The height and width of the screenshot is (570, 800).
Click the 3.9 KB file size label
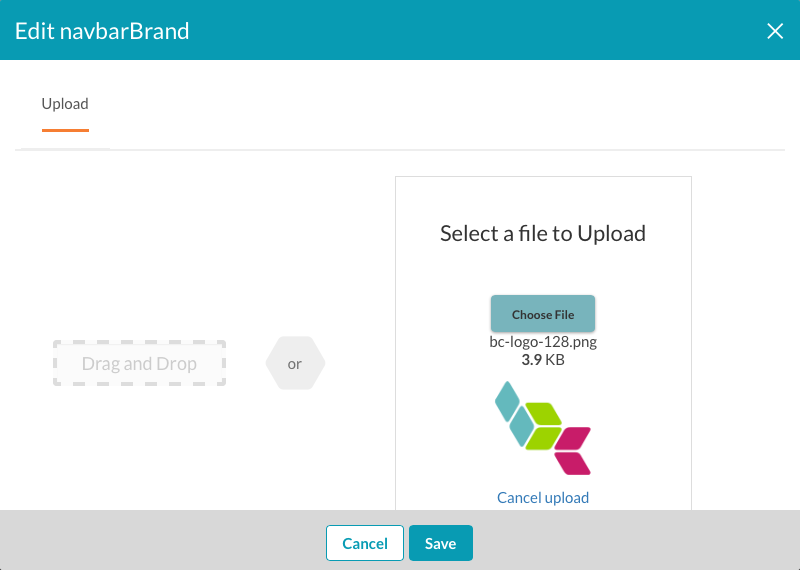click(x=543, y=360)
